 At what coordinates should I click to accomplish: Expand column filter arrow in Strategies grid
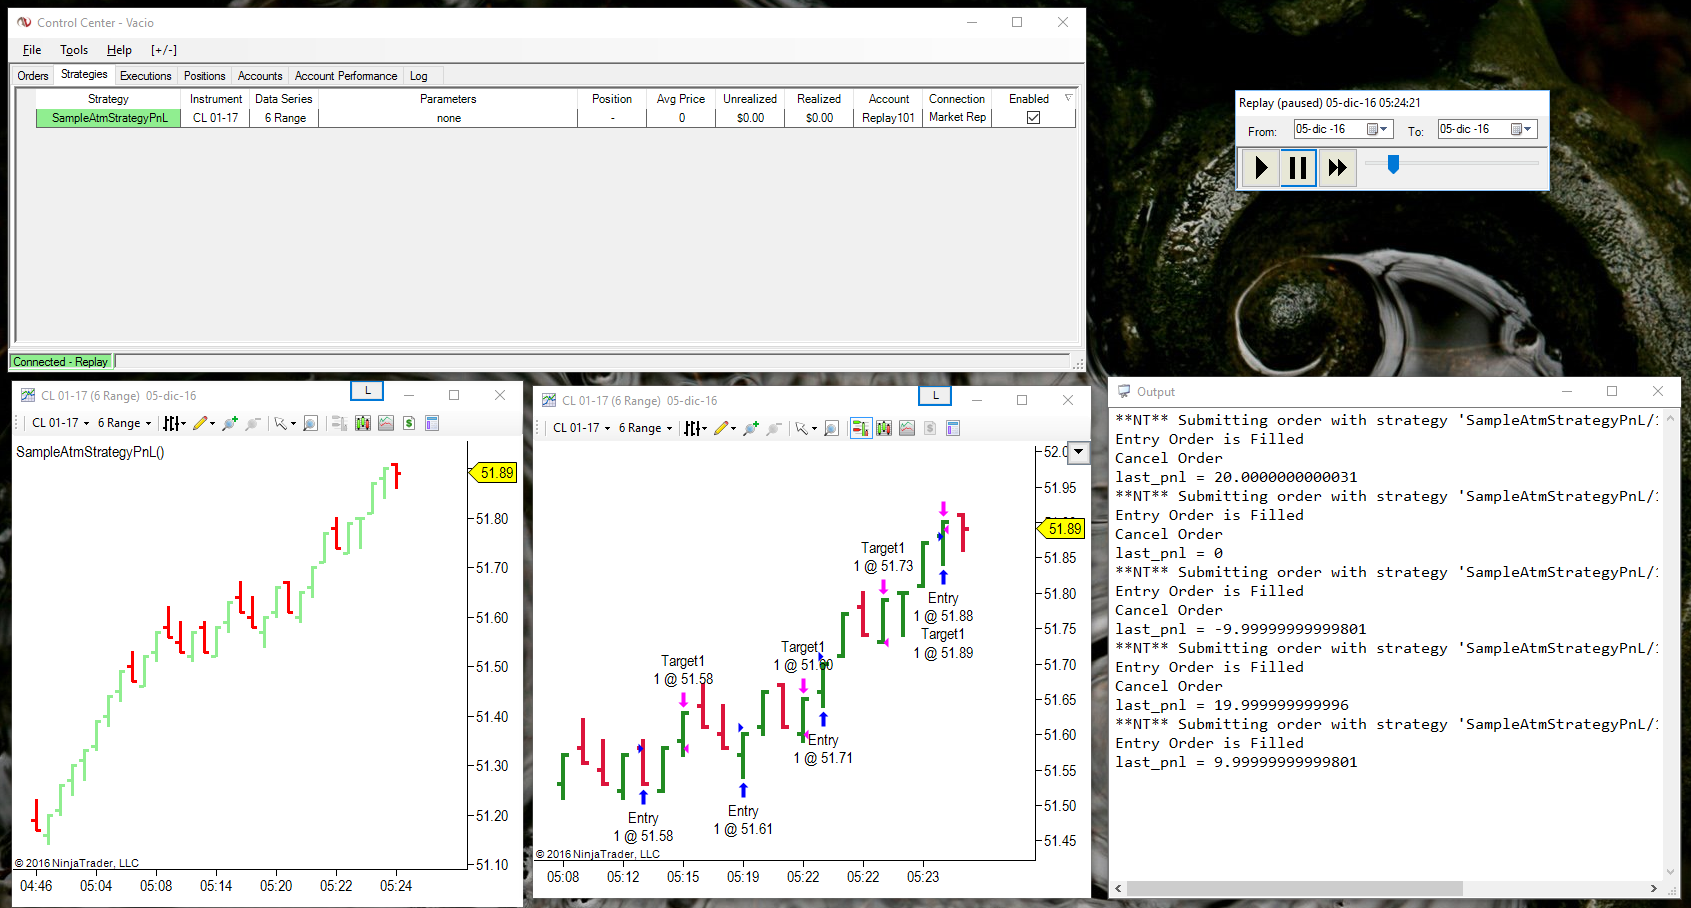tap(1068, 98)
